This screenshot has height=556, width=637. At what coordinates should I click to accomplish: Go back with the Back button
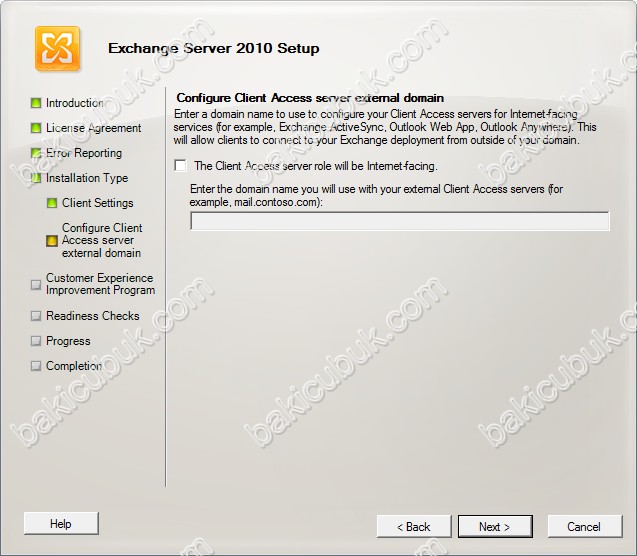coord(414,526)
